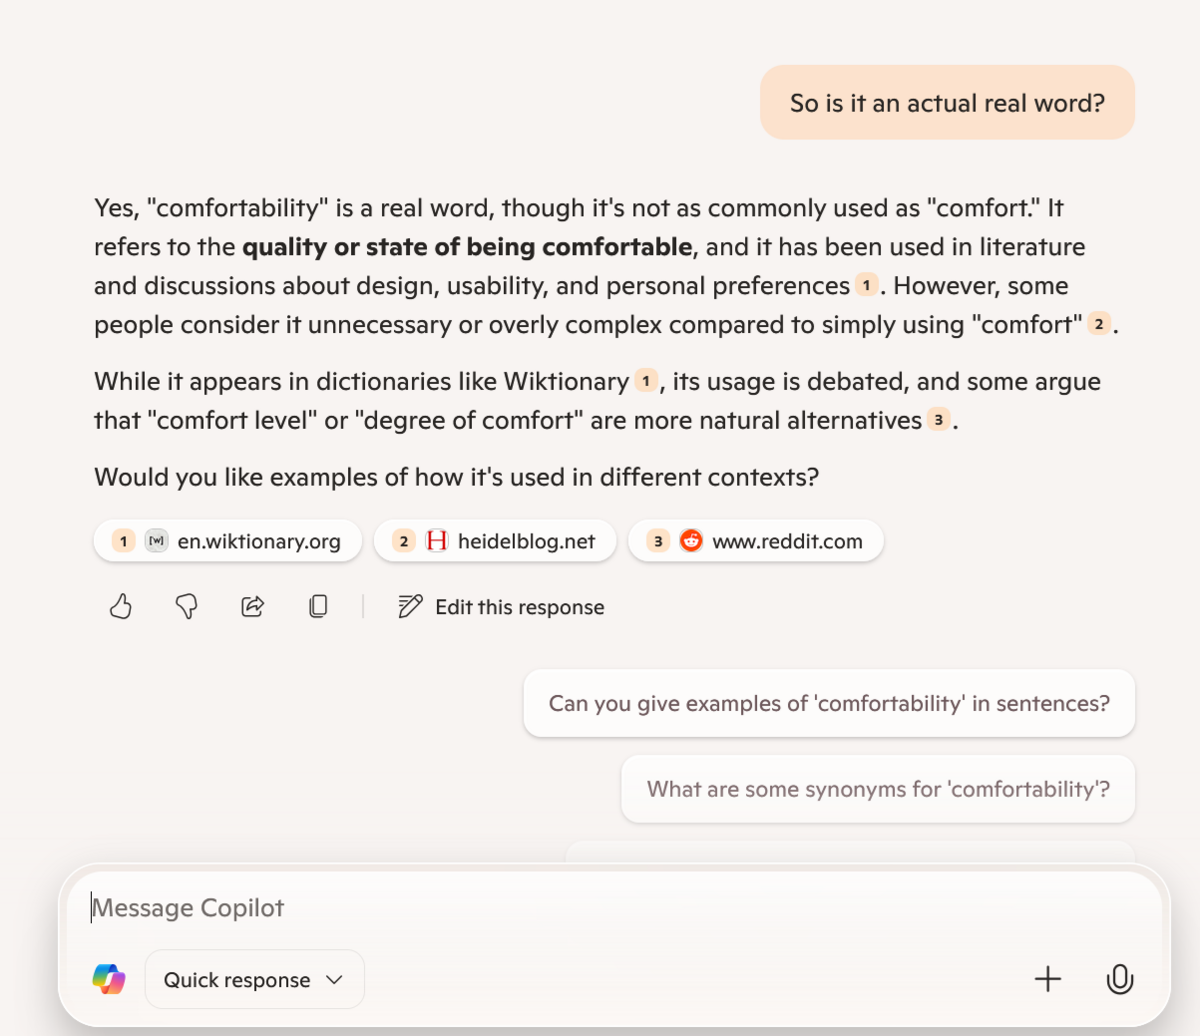This screenshot has width=1200, height=1036.
Task: Select the examples in sentences suggestion chip
Action: point(828,703)
